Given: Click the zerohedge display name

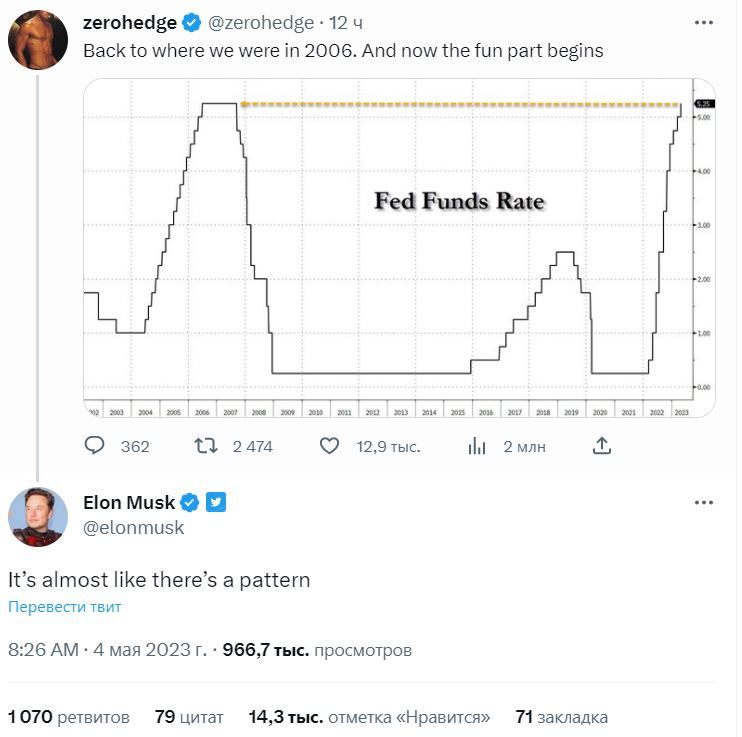Looking at the screenshot, I should 130,23.
